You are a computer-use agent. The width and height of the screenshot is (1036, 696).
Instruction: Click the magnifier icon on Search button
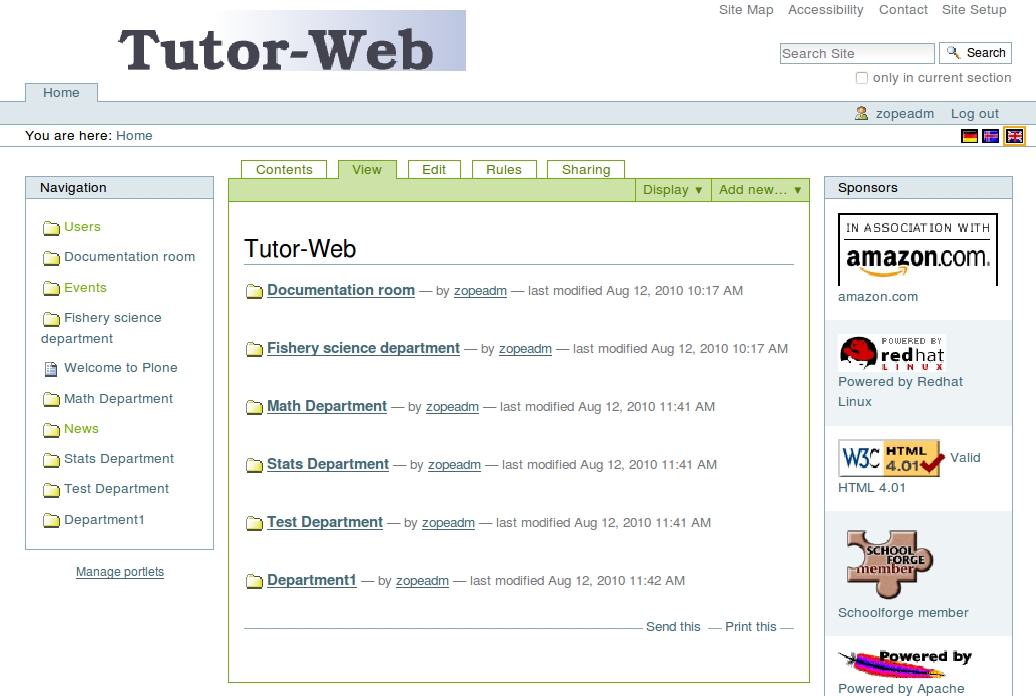coord(953,52)
